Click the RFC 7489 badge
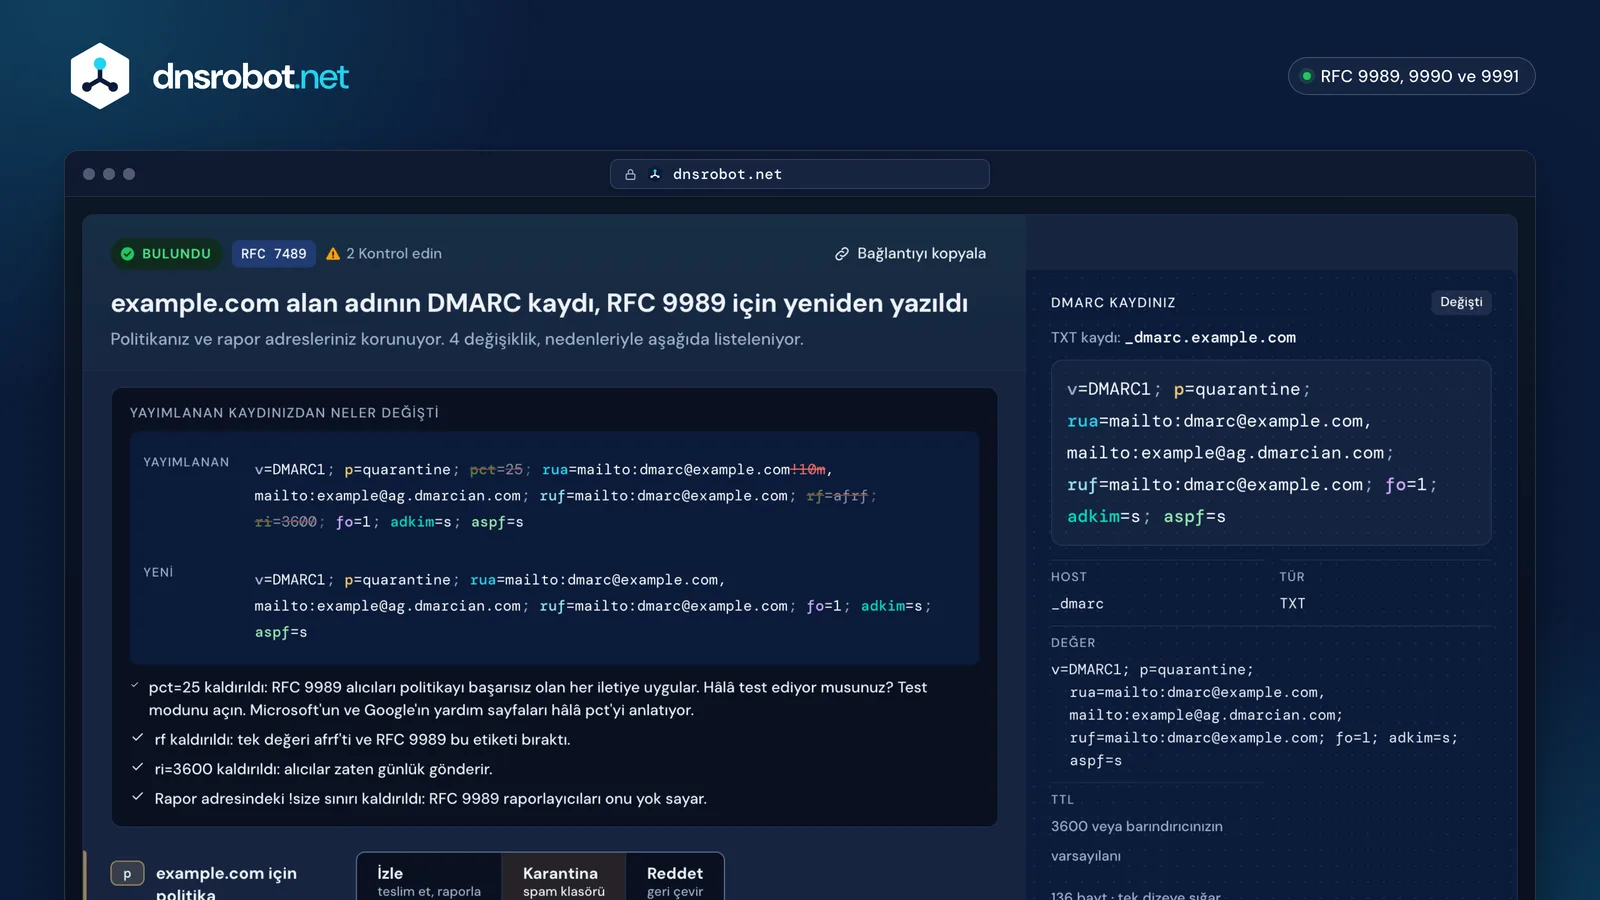 point(274,254)
